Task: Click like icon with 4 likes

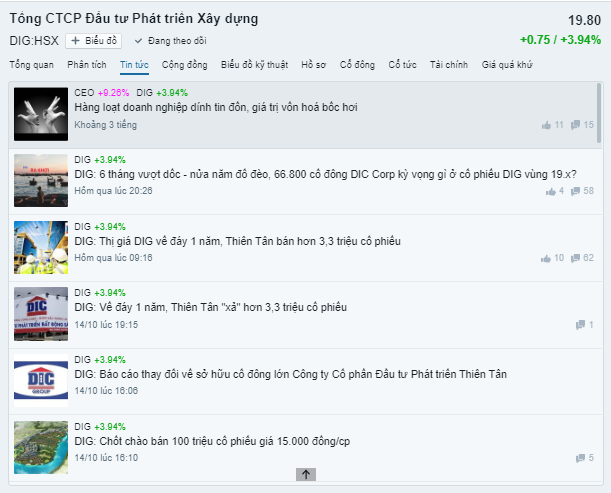Action: pyautogui.click(x=551, y=191)
